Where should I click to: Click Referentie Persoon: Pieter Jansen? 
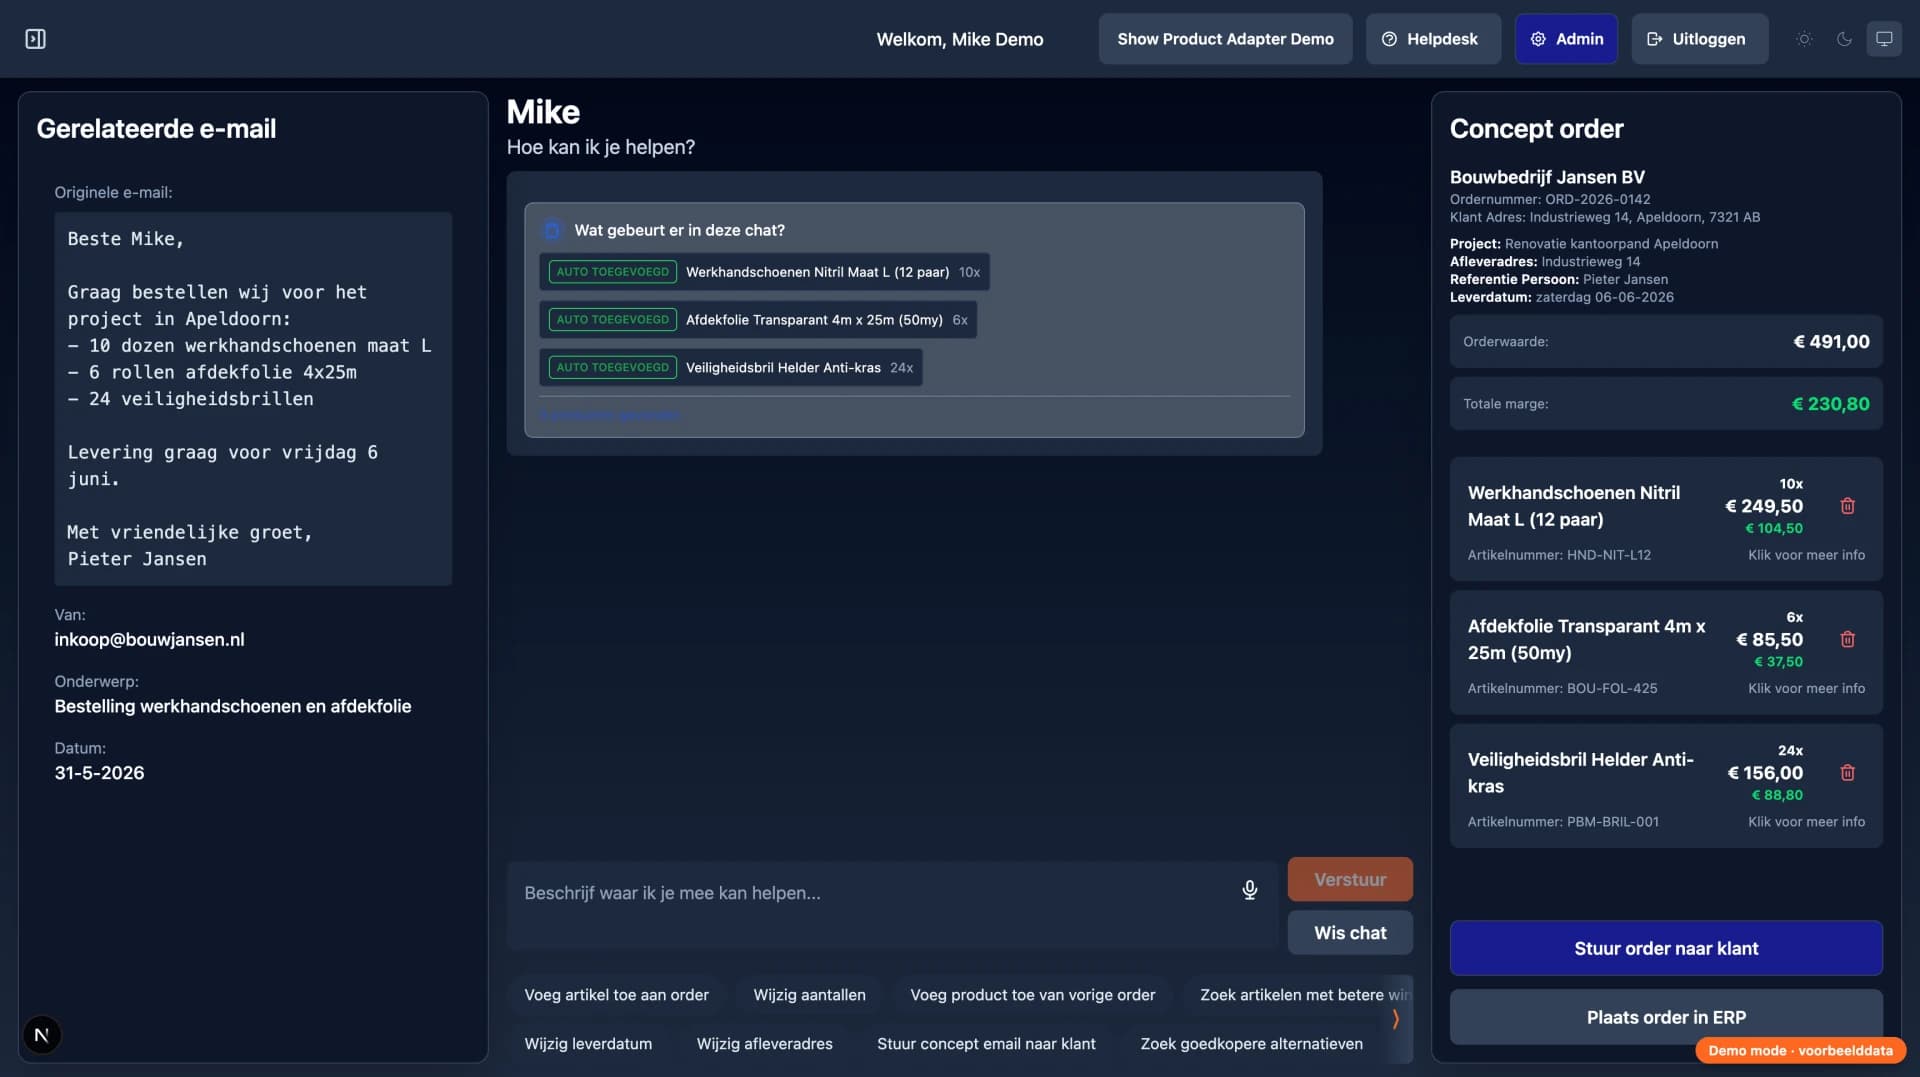click(x=1559, y=279)
